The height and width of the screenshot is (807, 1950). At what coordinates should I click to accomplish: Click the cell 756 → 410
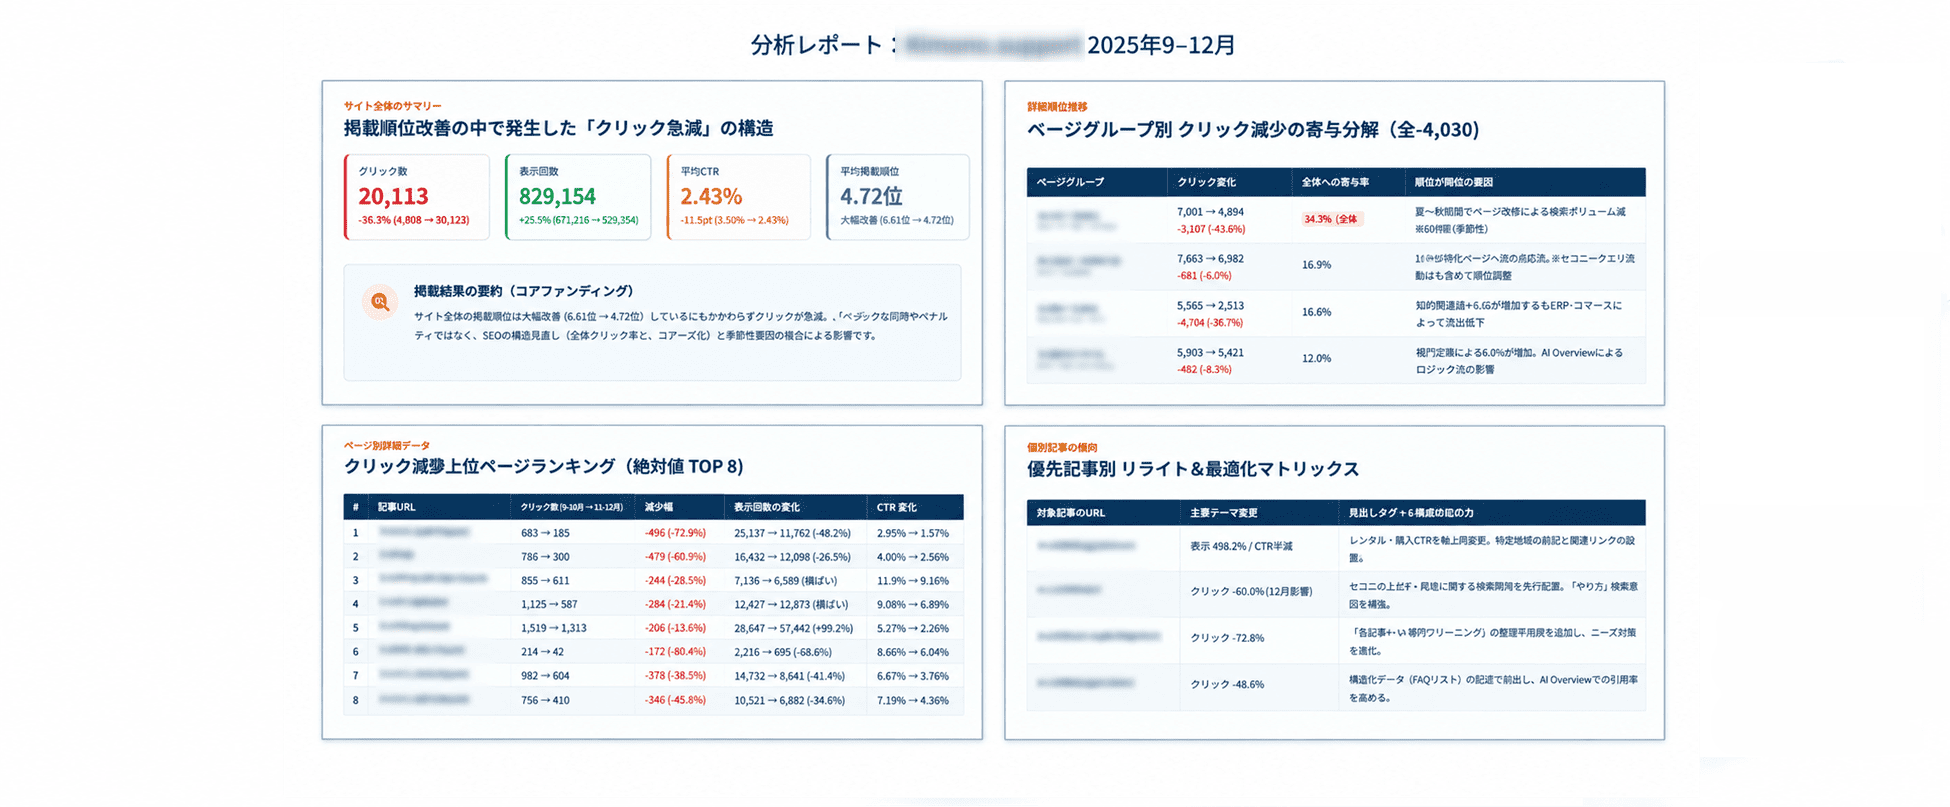545,700
